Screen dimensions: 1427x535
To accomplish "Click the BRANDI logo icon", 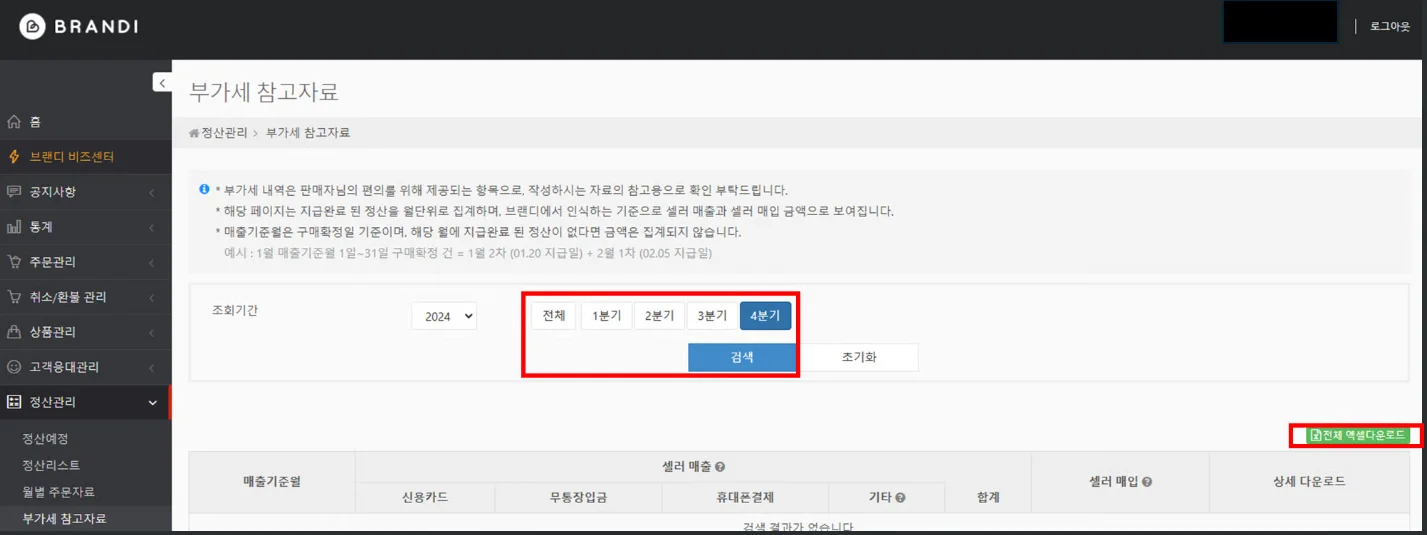I will coord(34,27).
